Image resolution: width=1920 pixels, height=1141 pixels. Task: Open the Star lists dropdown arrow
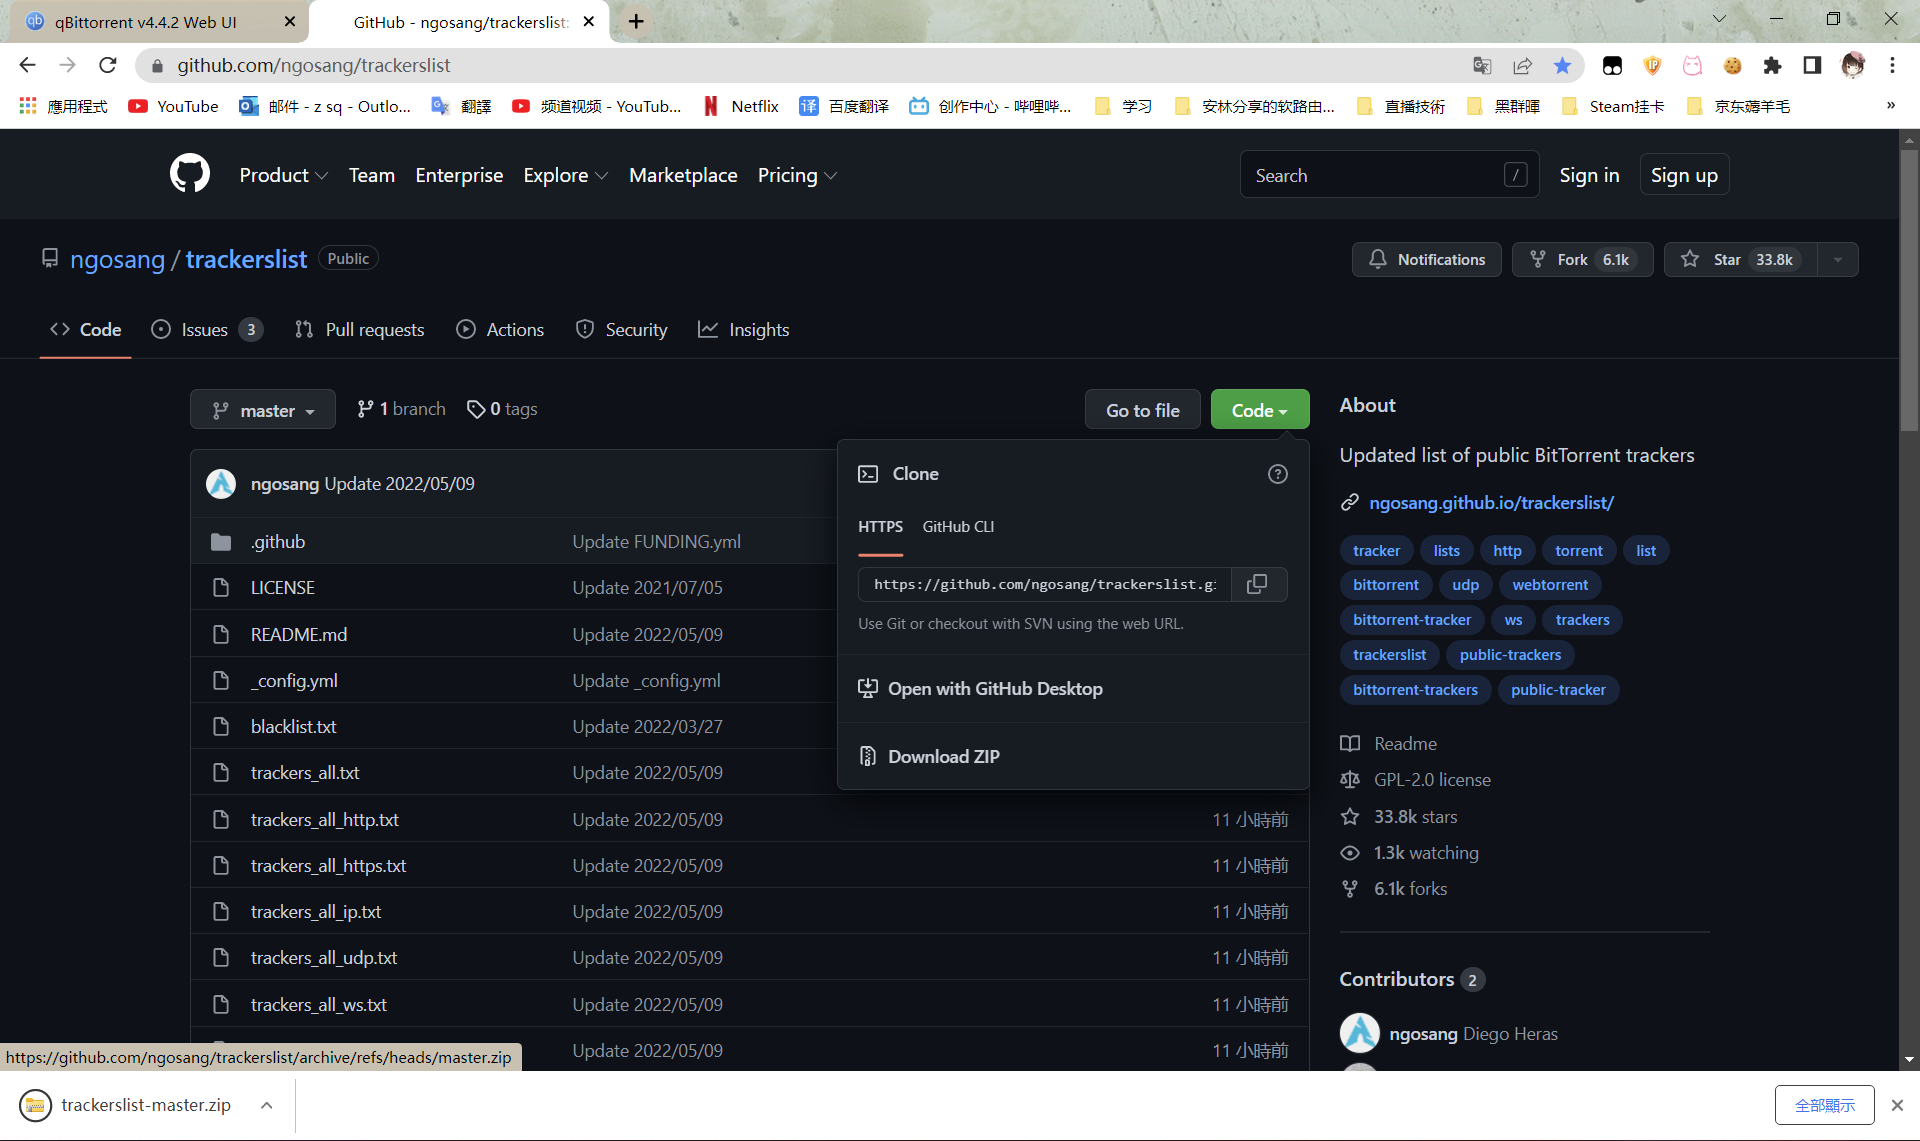coord(1837,259)
